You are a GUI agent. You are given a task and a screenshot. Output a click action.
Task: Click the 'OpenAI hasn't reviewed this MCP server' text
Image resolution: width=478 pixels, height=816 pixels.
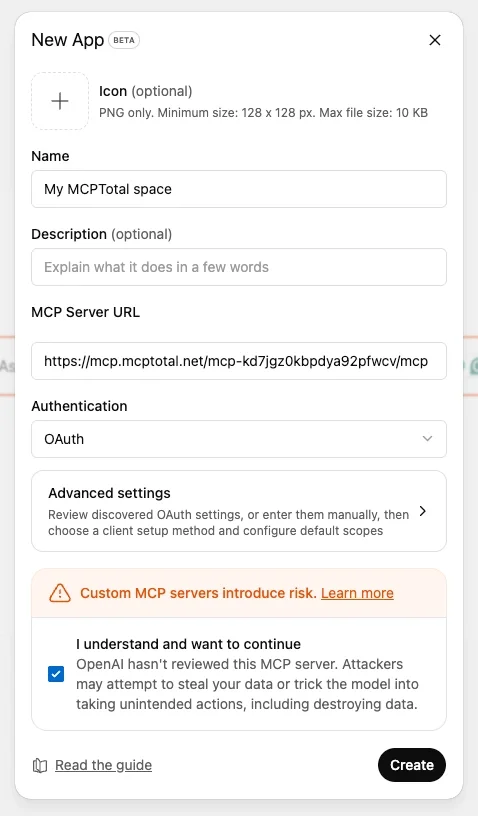point(247,684)
